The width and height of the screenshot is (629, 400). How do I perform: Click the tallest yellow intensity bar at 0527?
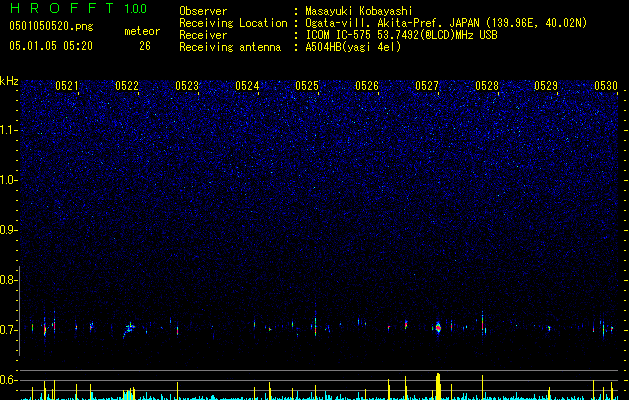(x=438, y=386)
